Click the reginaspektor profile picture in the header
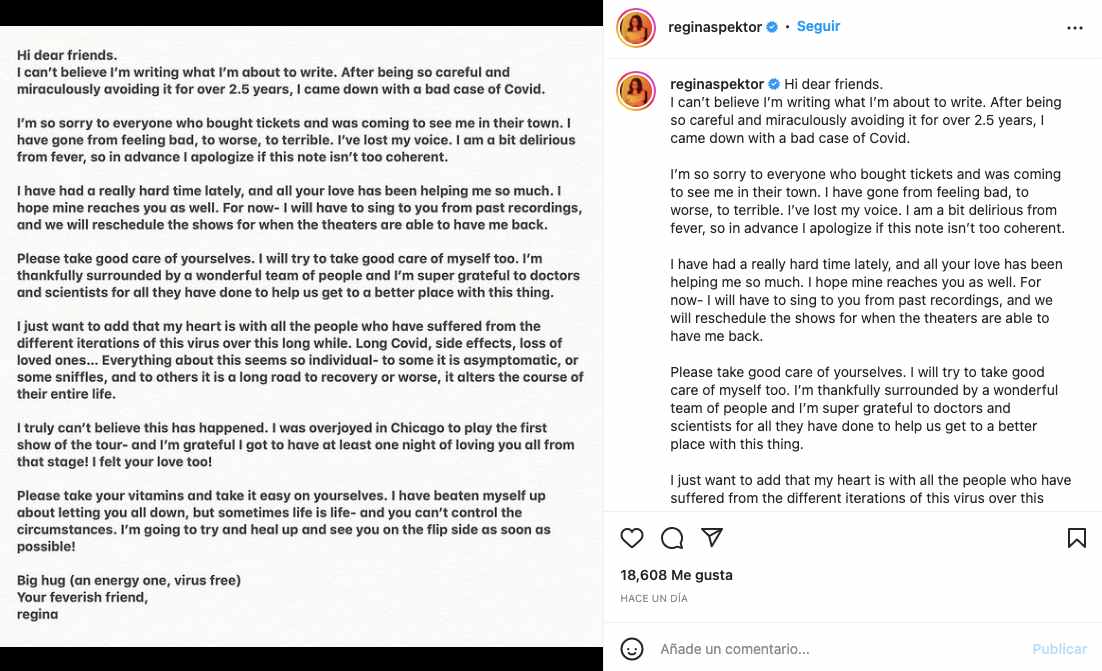This screenshot has height=671, width=1102. tap(636, 28)
